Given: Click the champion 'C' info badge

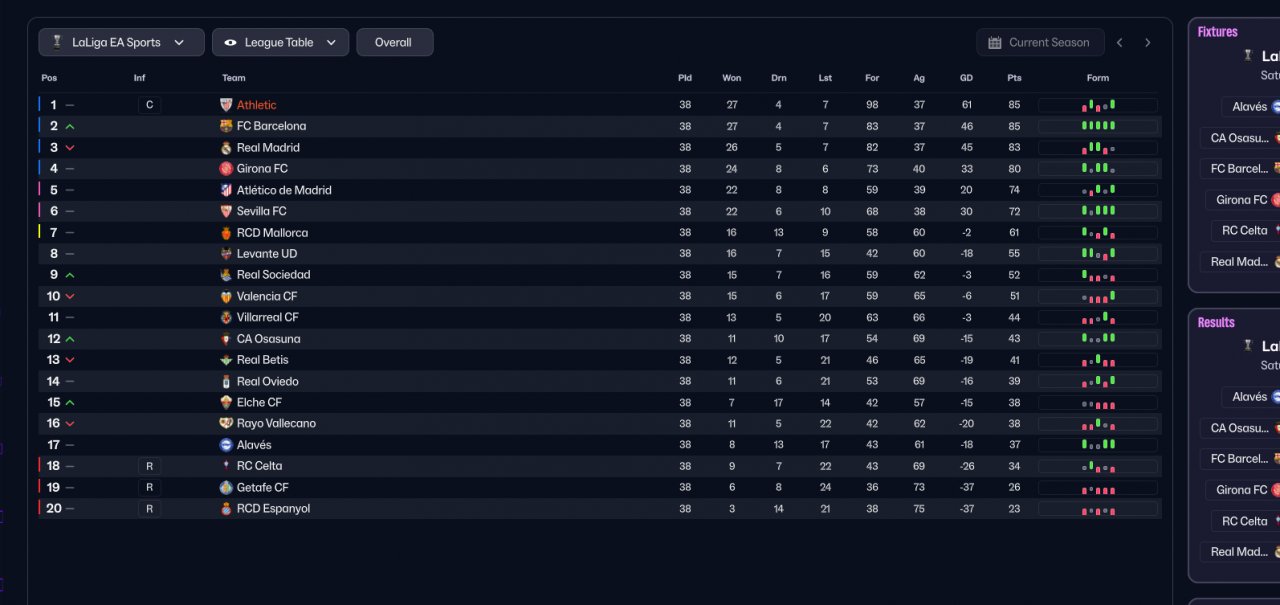Looking at the screenshot, I should pos(149,105).
